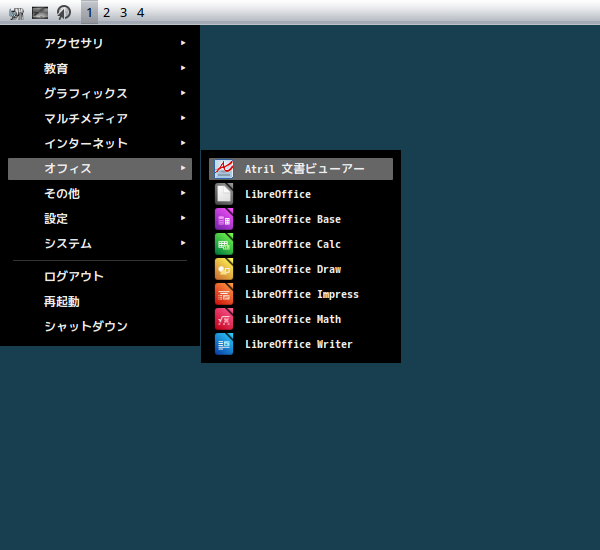Screen dimensions: 600x550
Task: Launch Atril 文書ビューアー entry
Action: (301, 169)
